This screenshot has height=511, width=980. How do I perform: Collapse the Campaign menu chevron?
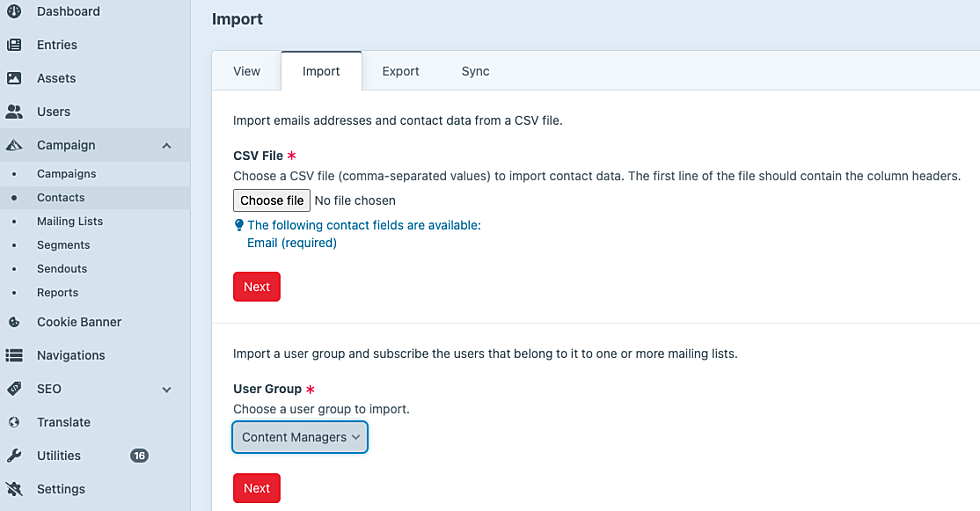(166, 146)
